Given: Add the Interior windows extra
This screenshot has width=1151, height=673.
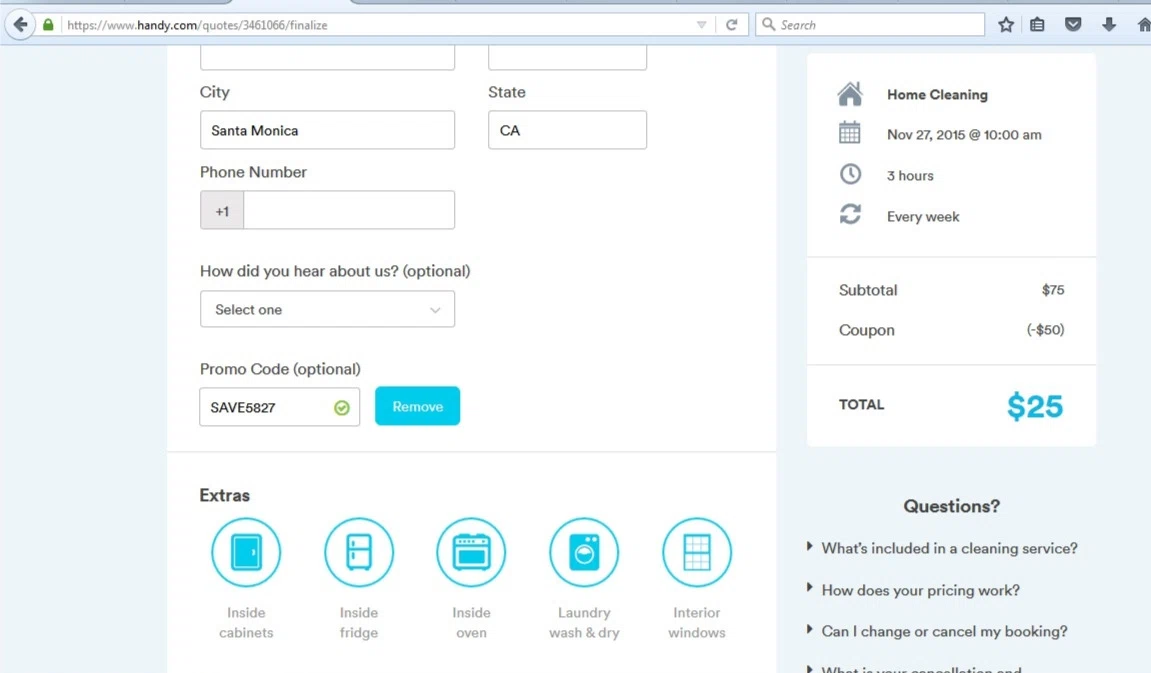Looking at the screenshot, I should click(x=697, y=552).
